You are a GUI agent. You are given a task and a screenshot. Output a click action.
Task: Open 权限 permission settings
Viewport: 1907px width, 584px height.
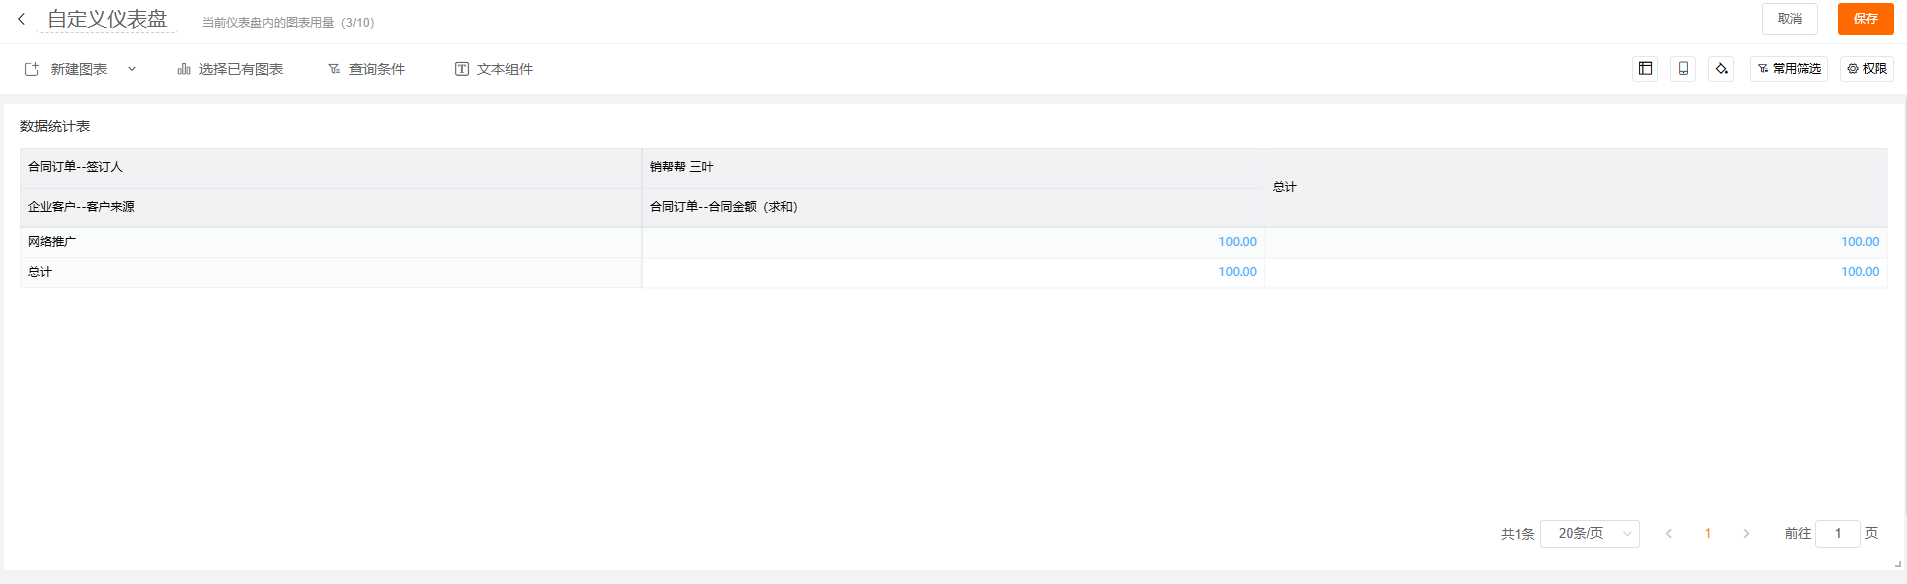tap(1866, 69)
